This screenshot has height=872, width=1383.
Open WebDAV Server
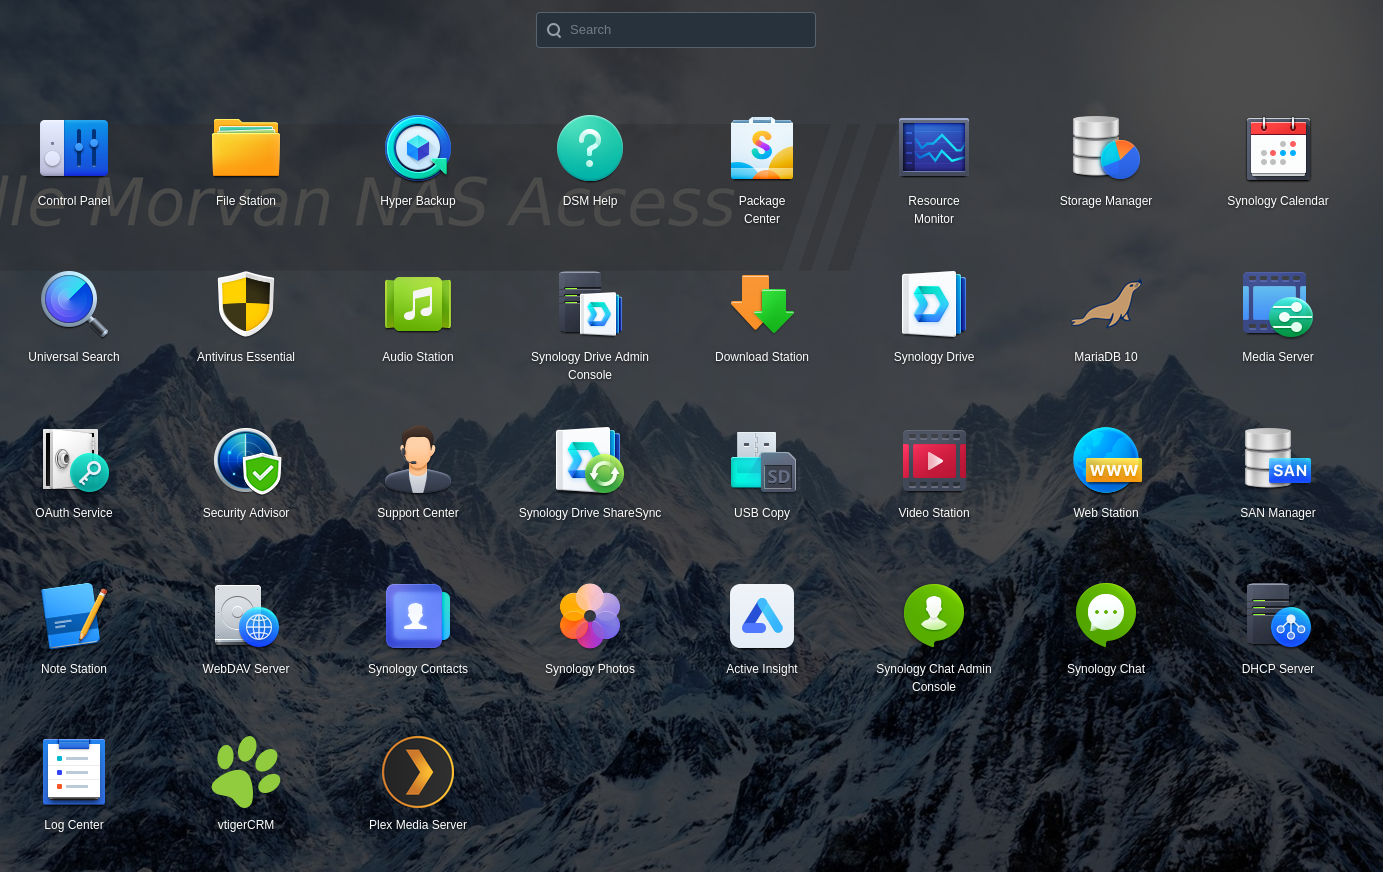tap(246, 616)
